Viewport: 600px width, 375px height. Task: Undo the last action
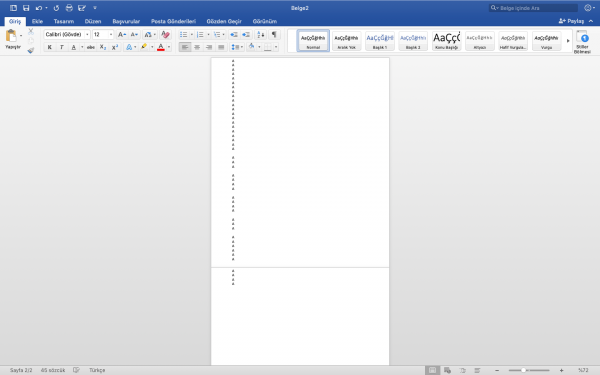tap(38, 8)
